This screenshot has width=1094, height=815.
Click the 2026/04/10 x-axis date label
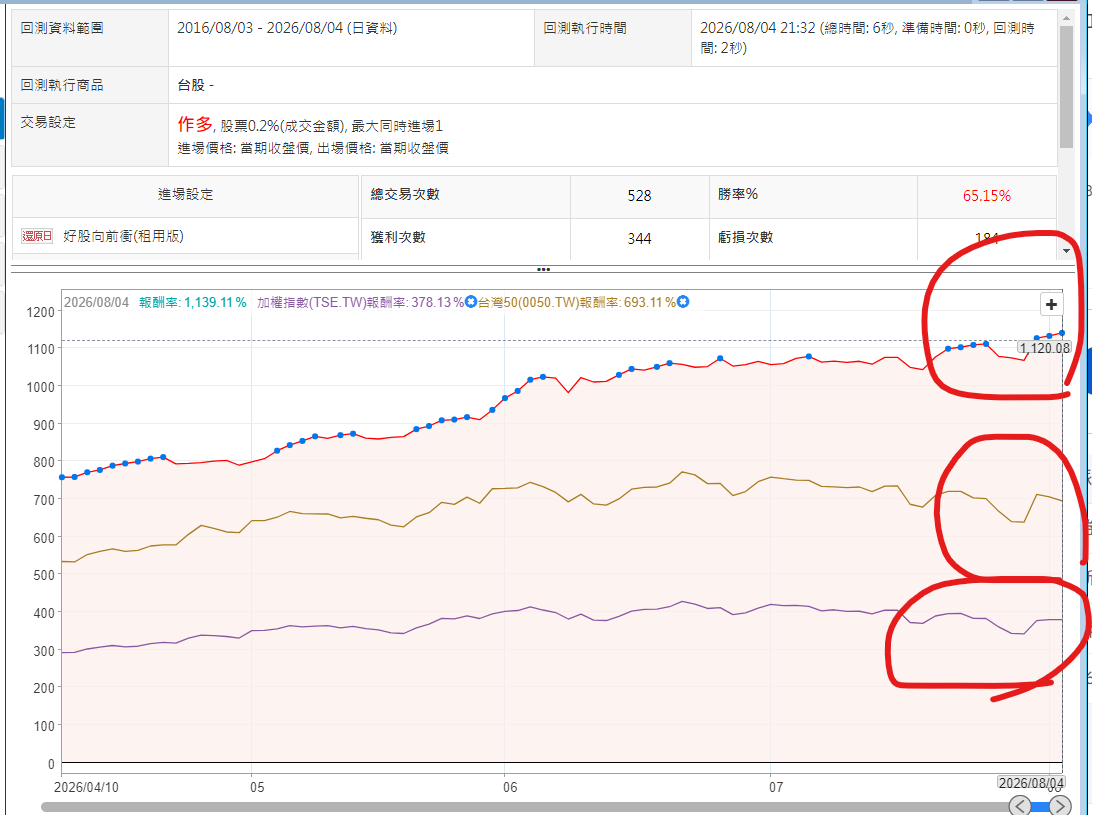pyautogui.click(x=87, y=787)
